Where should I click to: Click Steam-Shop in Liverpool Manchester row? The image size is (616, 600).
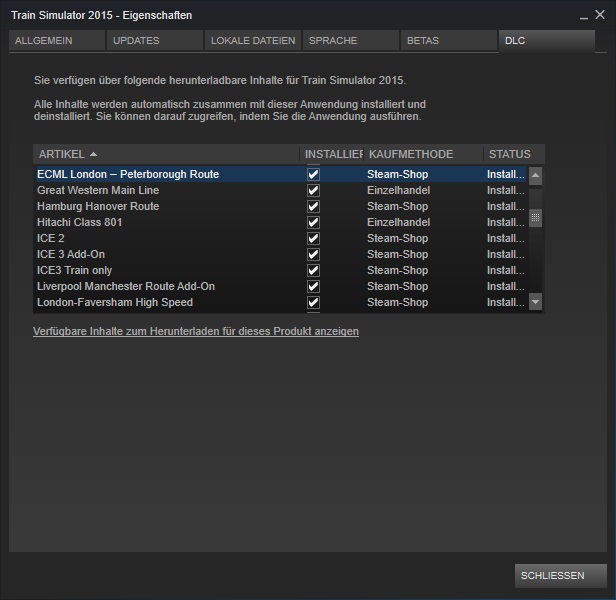[x=398, y=286]
